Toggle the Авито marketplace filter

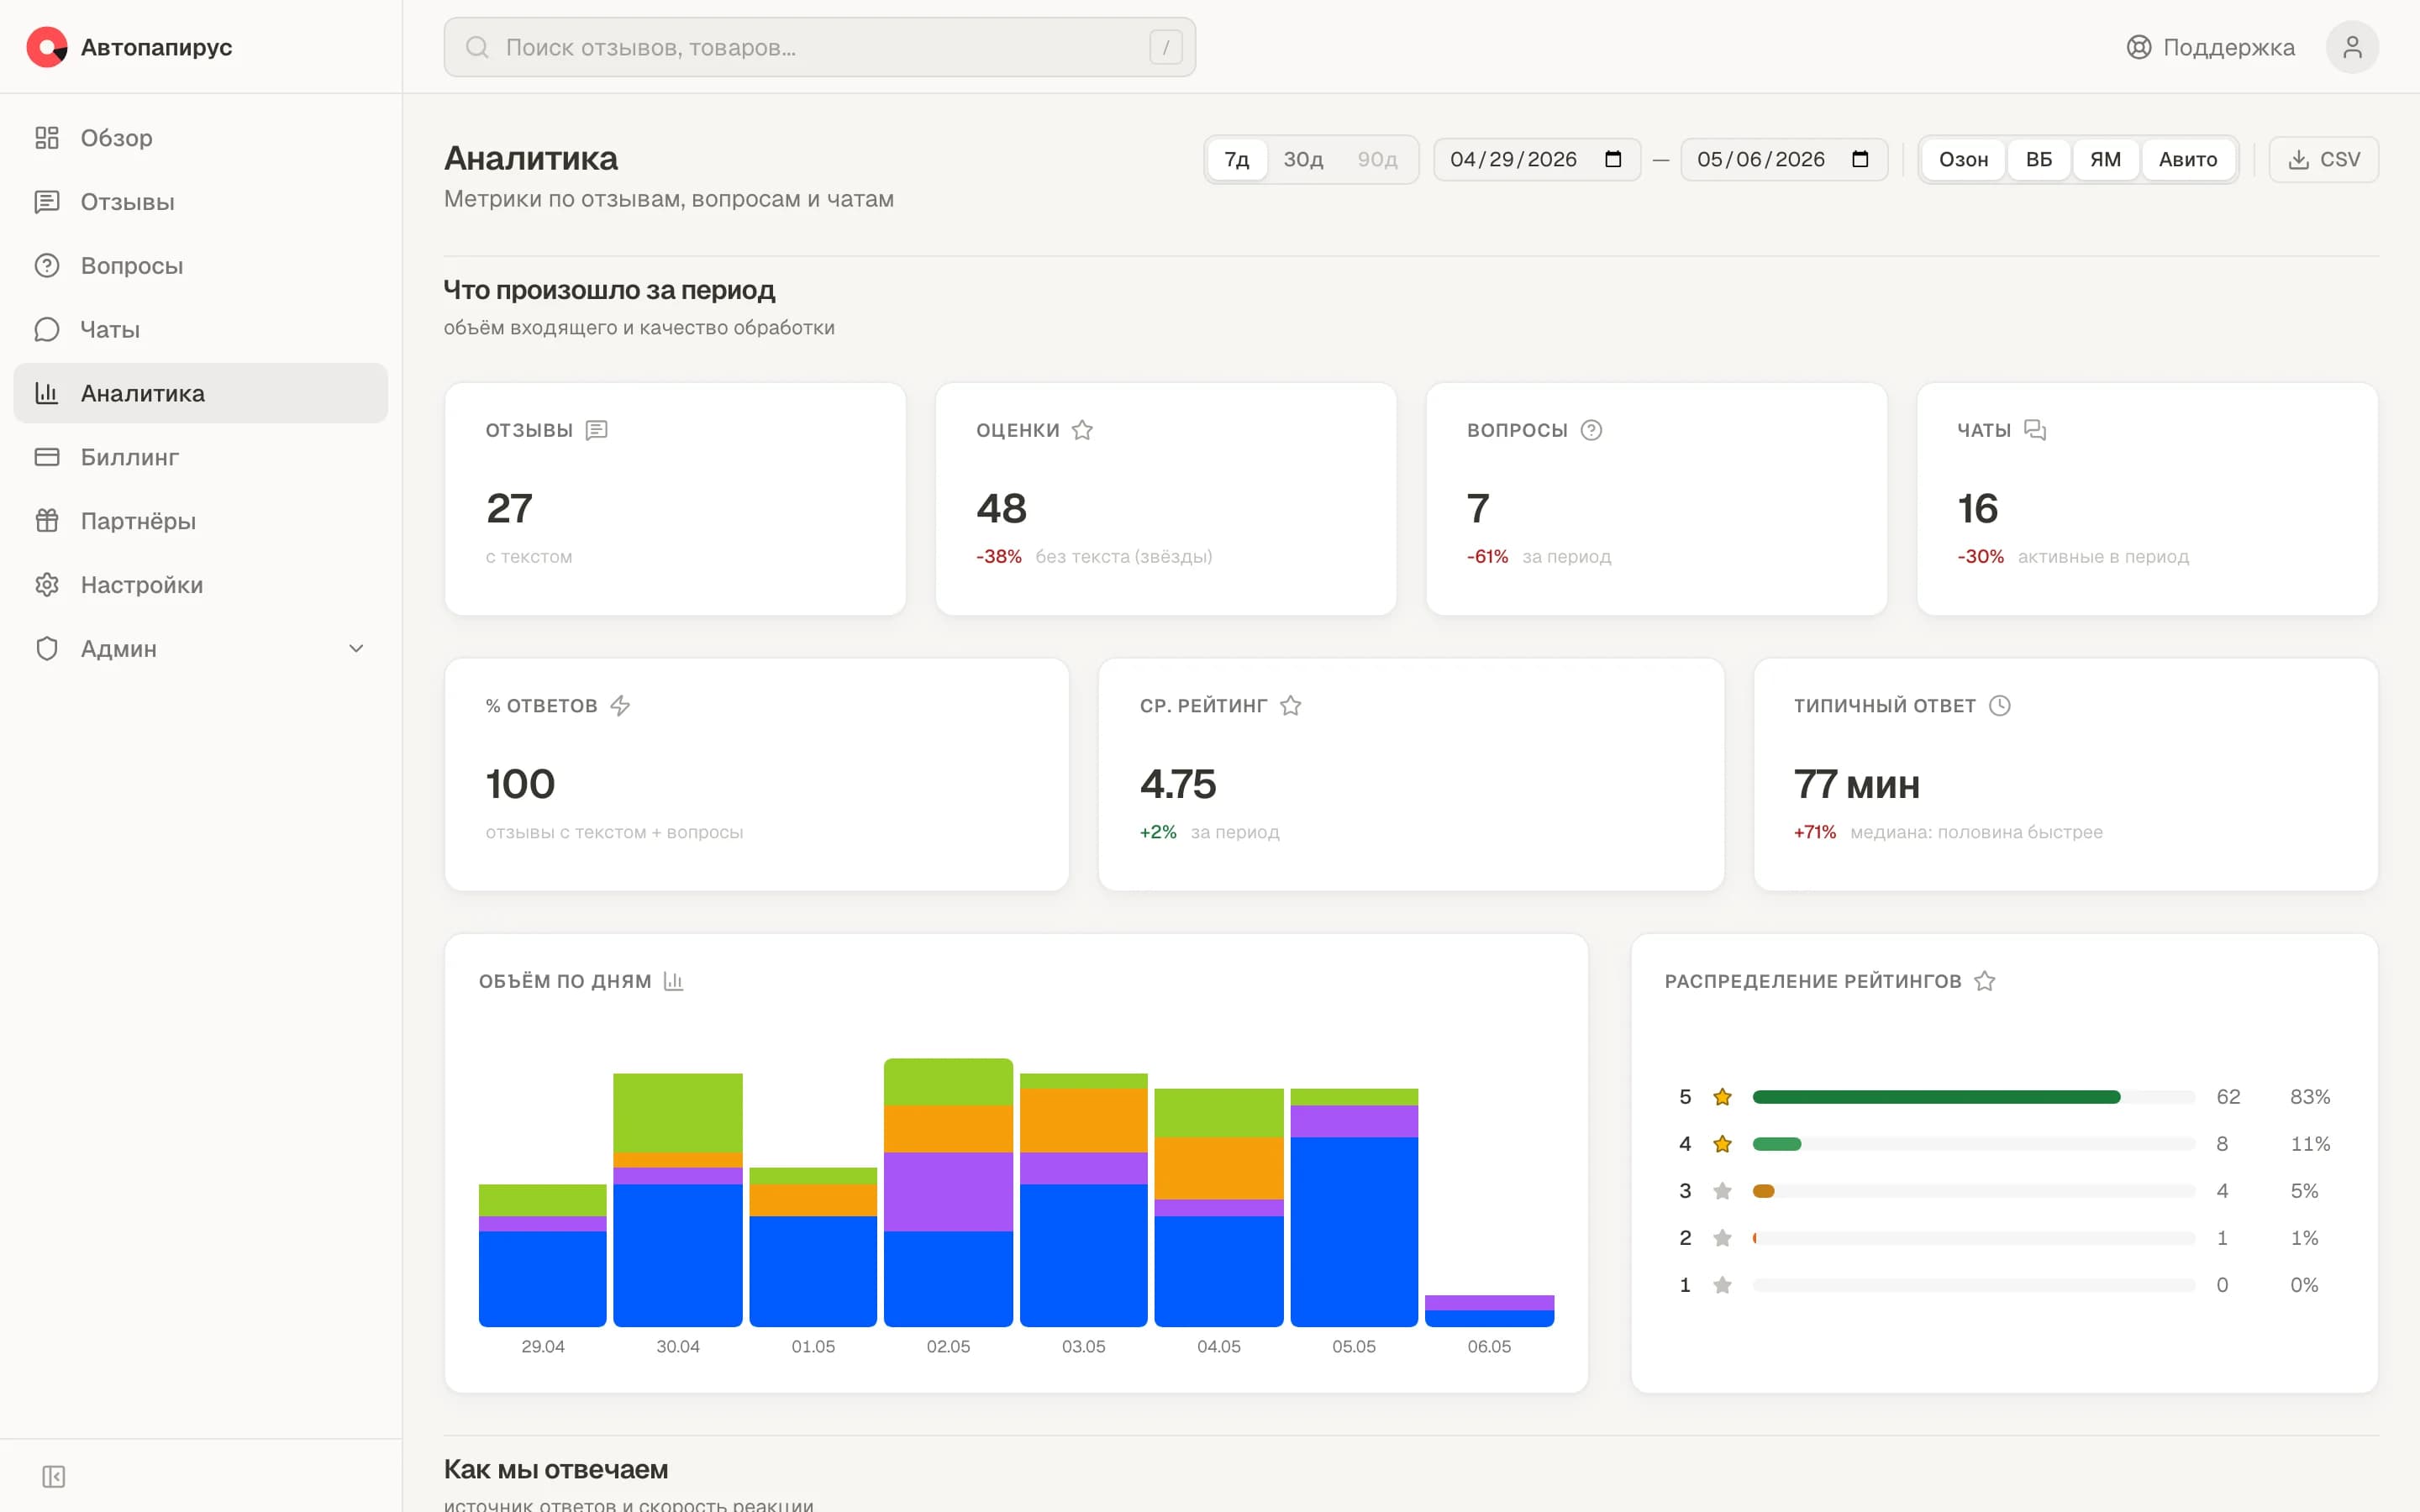pyautogui.click(x=2188, y=160)
